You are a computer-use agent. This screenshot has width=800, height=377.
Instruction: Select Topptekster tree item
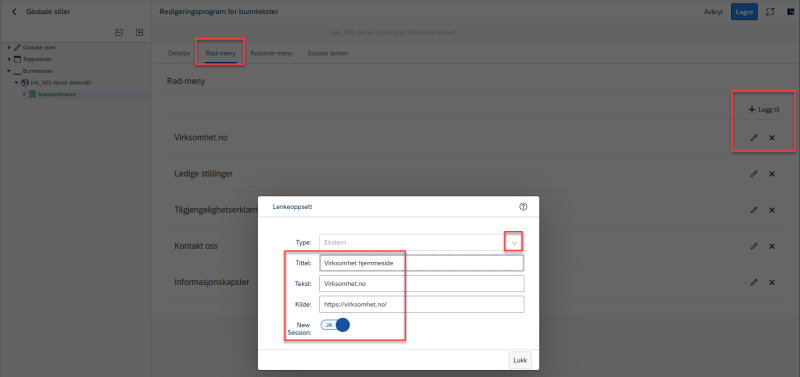pos(37,59)
